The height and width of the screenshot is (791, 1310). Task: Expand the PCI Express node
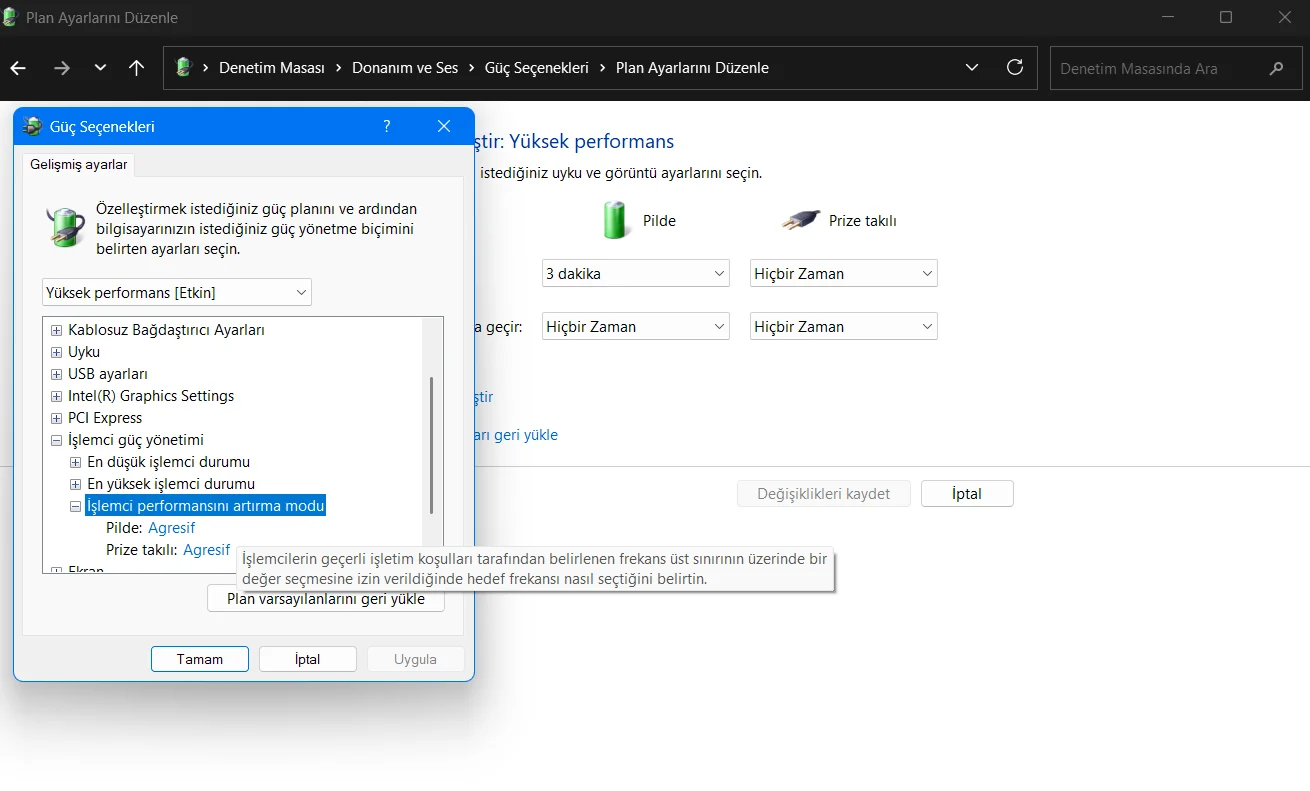coord(56,418)
